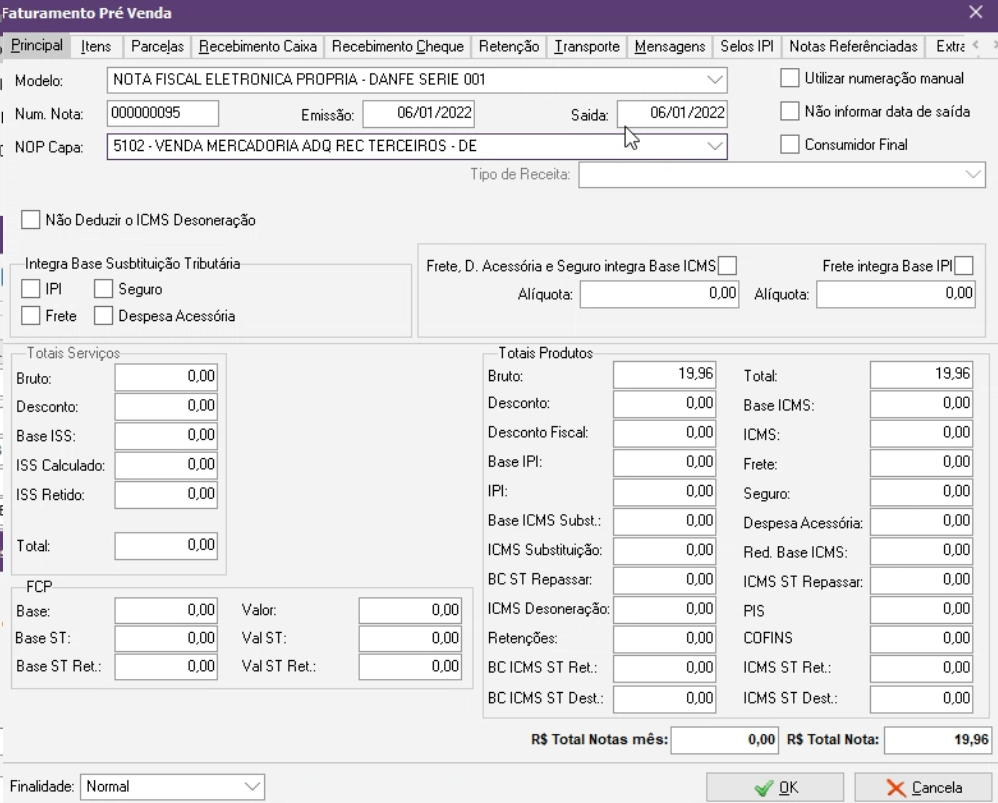Open the NOP Capa dropdown

(x=715, y=146)
